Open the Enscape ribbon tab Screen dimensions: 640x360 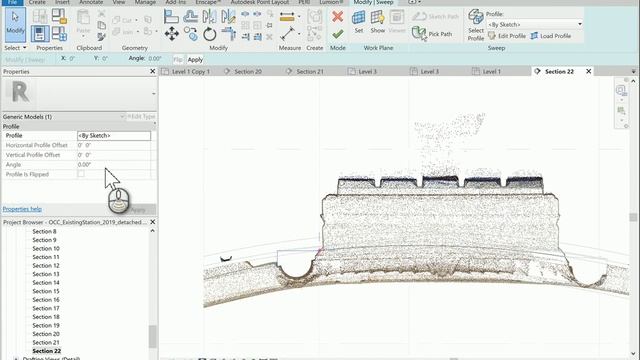[208, 2]
